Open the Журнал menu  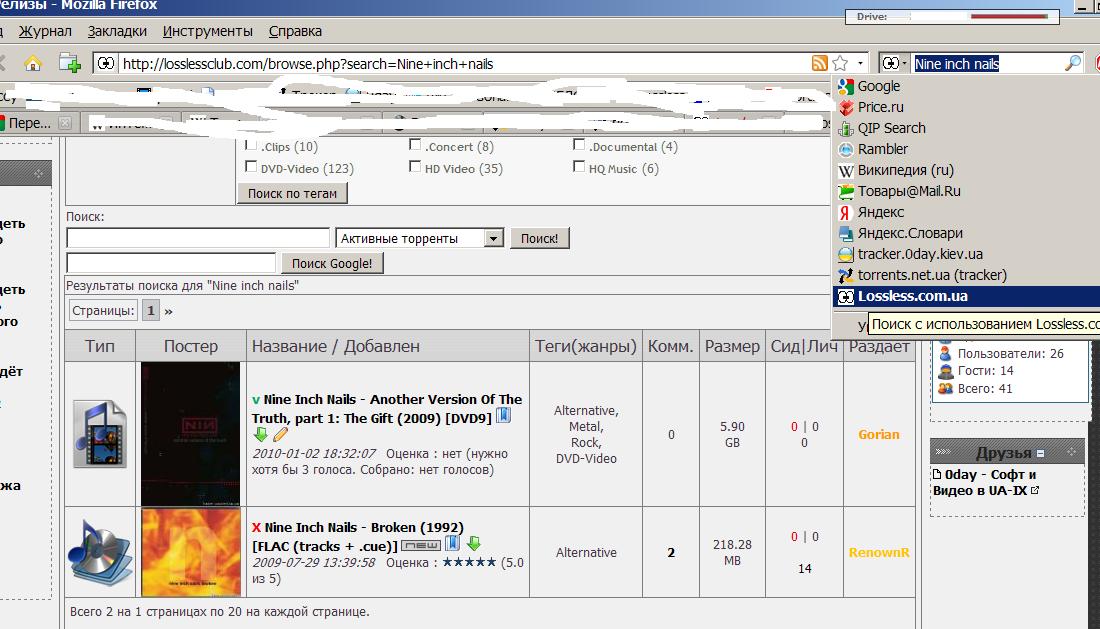(x=45, y=31)
